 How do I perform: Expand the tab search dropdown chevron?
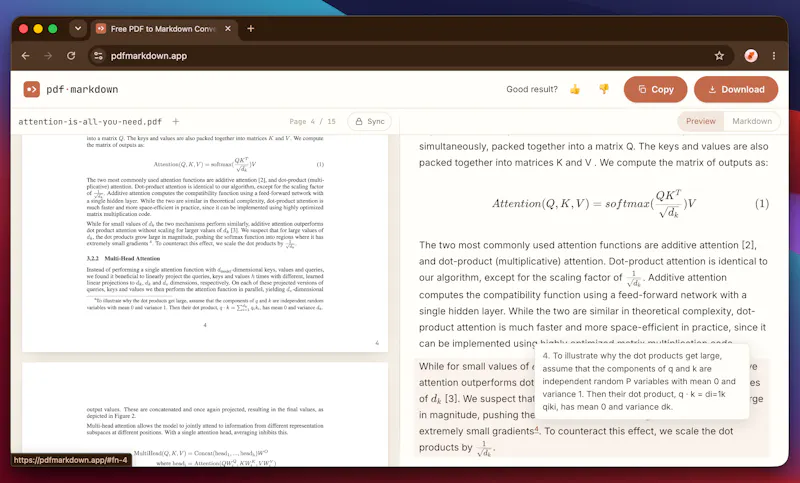78,29
